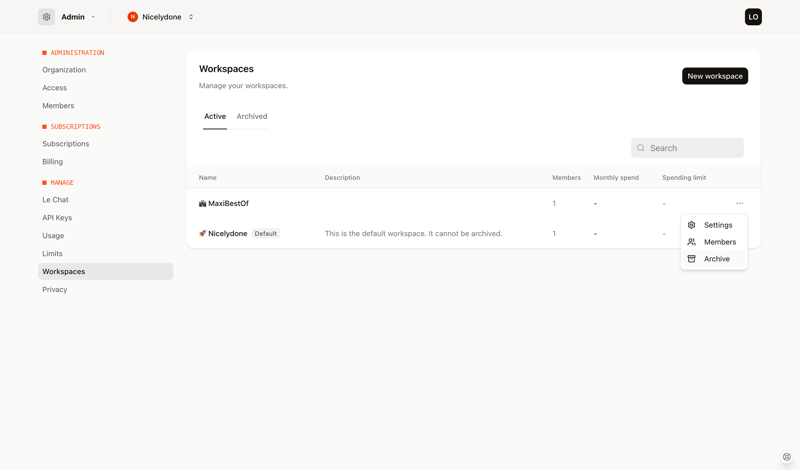
Task: Open Billing in the sidebar
Action: click(53, 162)
